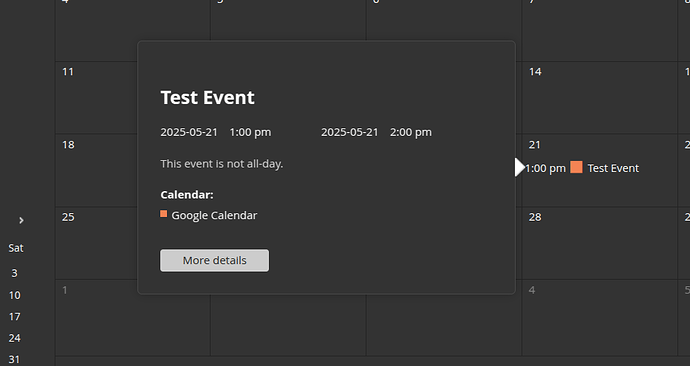The image size is (690, 366).
Task: Select the Google Calendar label in popup
Action: (214, 215)
